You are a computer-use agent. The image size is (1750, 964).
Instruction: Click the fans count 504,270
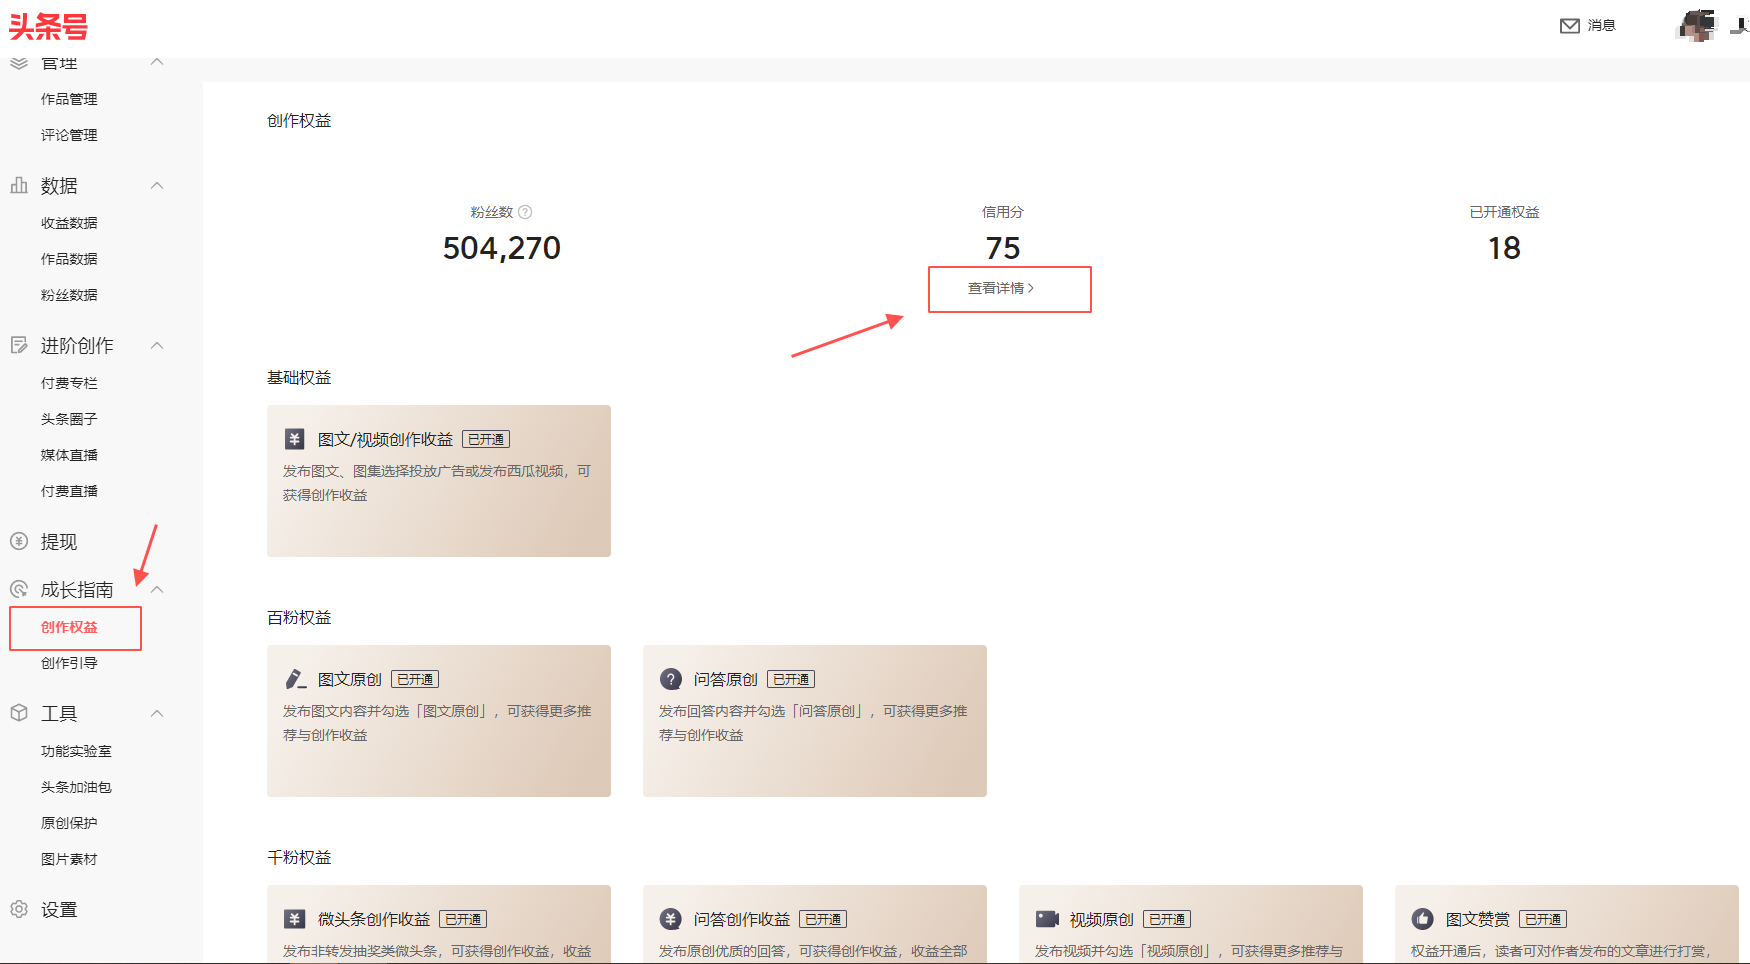click(502, 247)
